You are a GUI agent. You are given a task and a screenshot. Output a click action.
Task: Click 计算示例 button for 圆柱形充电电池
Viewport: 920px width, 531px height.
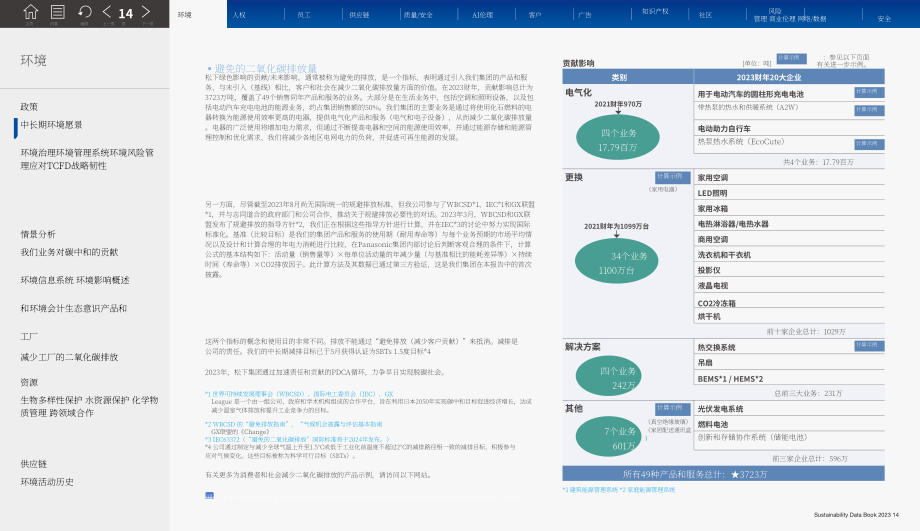click(x=869, y=92)
